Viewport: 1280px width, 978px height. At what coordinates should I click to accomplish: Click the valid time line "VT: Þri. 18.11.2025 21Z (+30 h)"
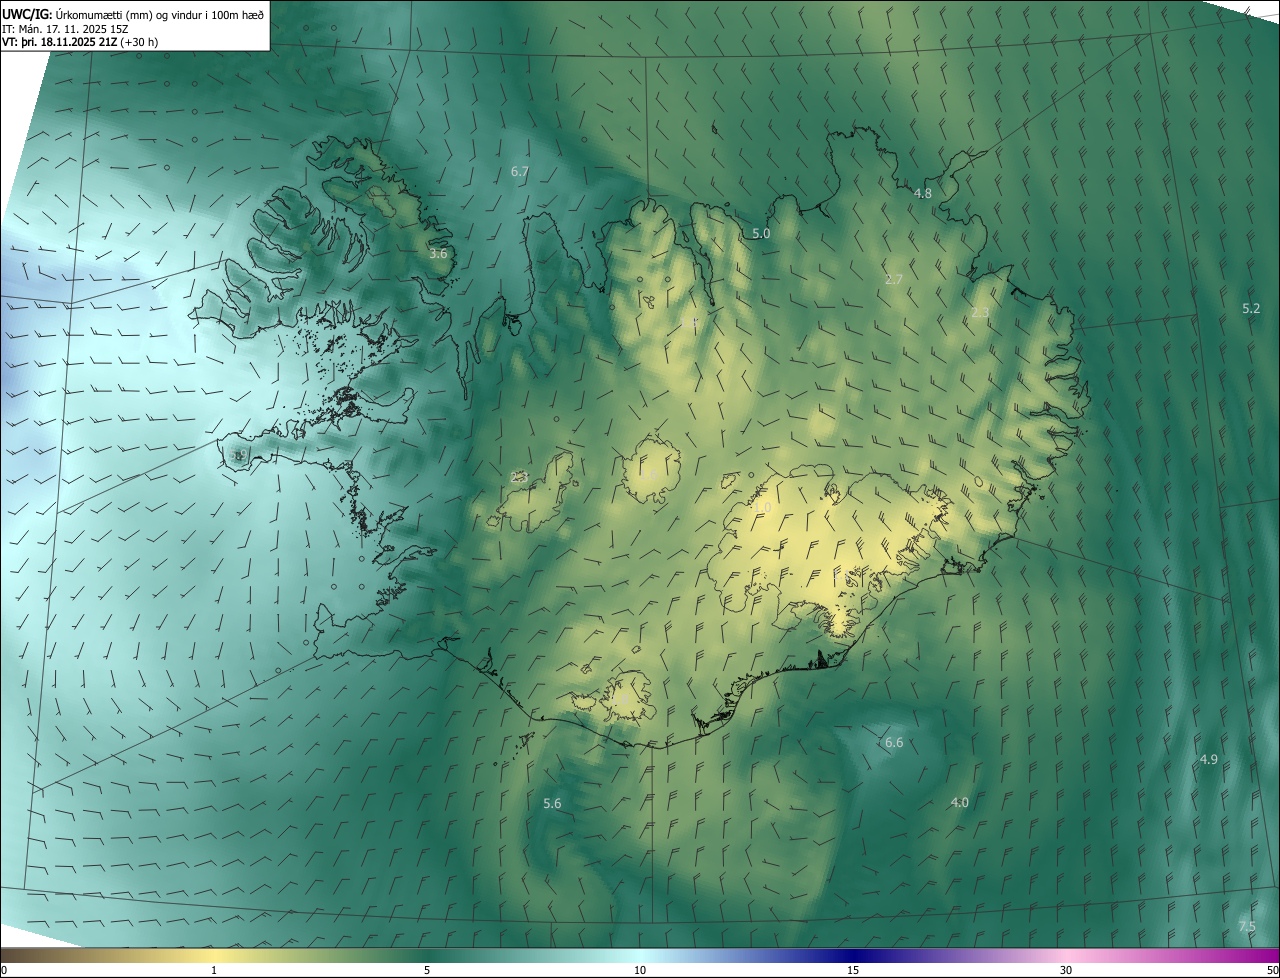point(80,42)
